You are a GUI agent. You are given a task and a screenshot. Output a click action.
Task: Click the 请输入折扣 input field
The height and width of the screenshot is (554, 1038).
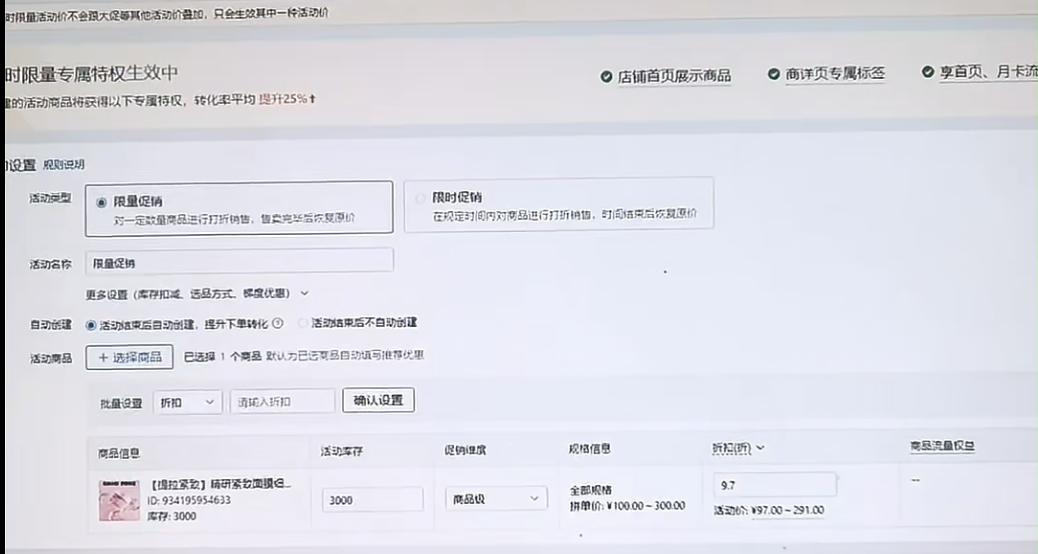283,402
